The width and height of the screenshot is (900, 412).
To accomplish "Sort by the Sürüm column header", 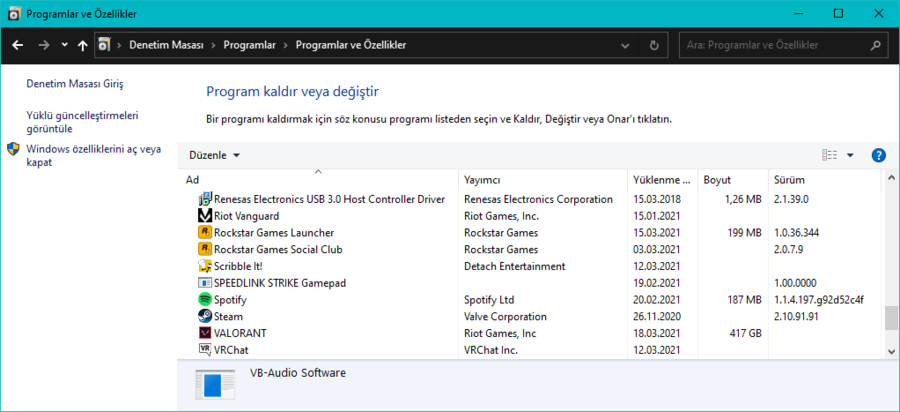I will [x=824, y=180].
